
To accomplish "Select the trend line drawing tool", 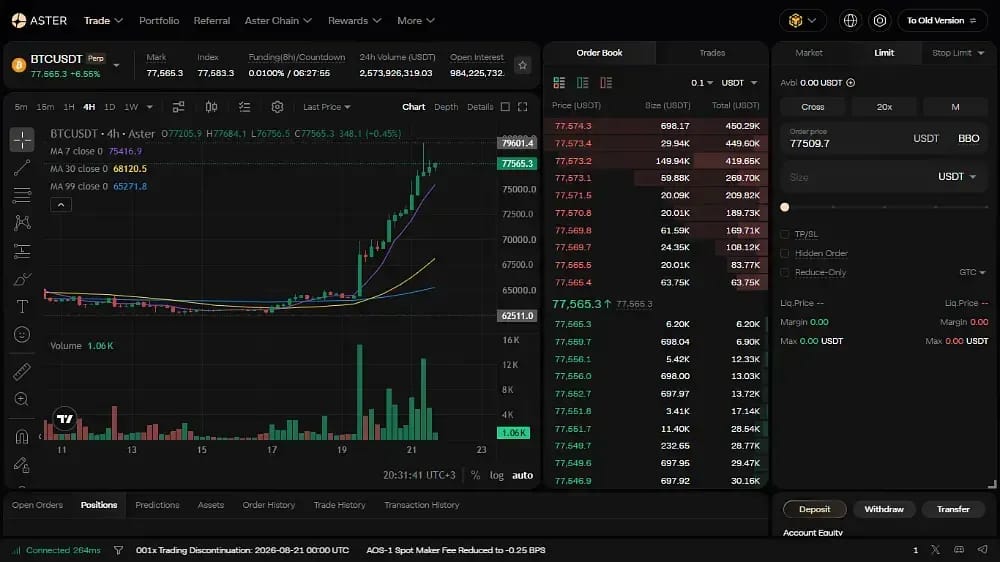I will pos(22,168).
